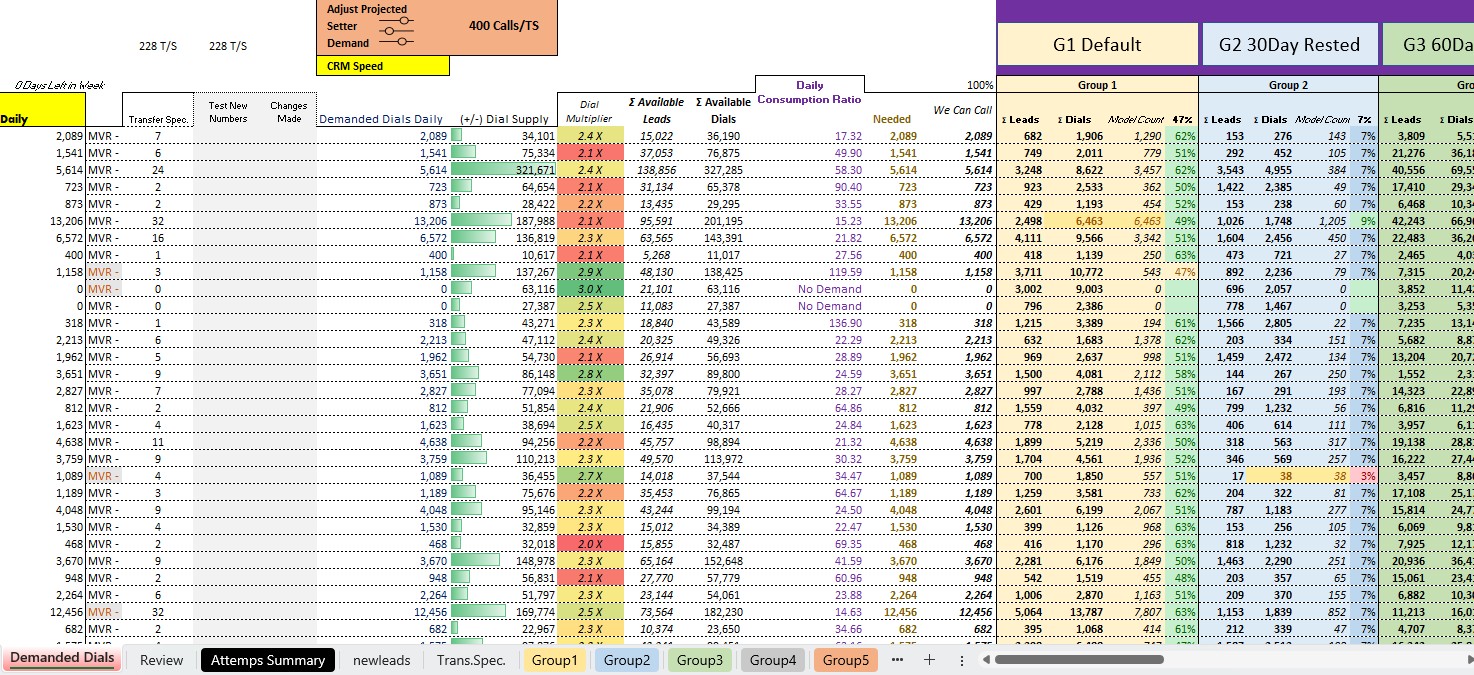Switch to the Review sheet tab

point(160,660)
